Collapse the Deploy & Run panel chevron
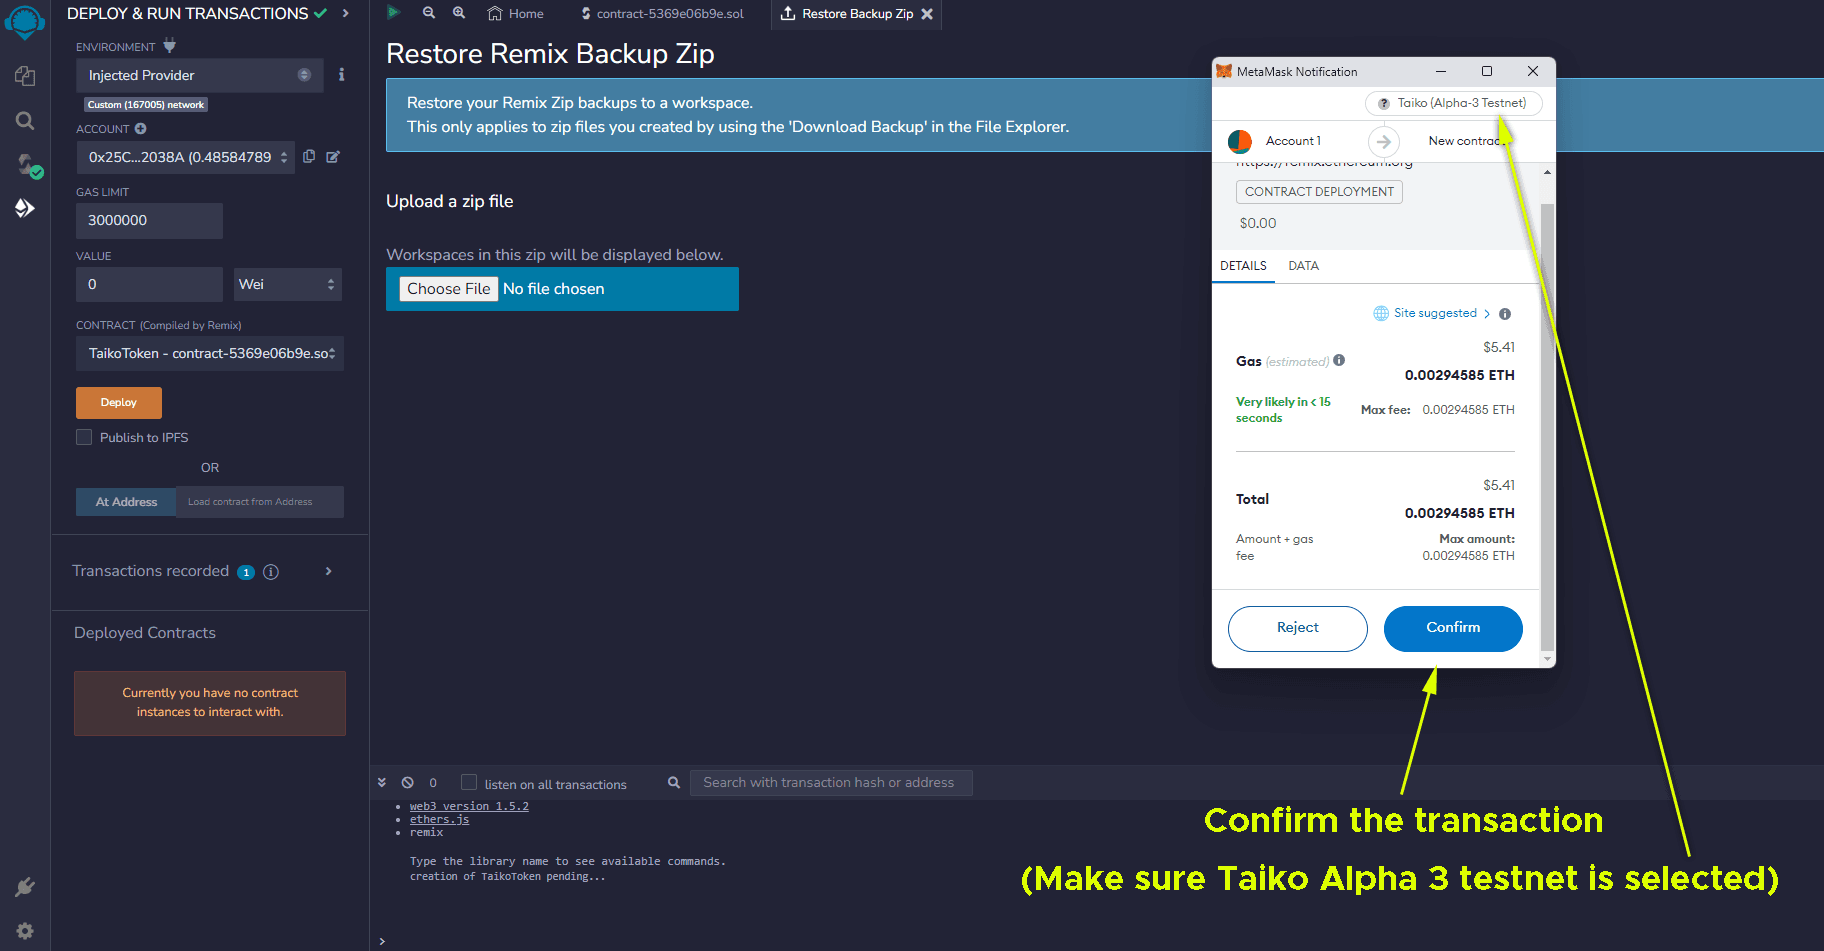Screen dimensions: 1824x951 tap(346, 13)
